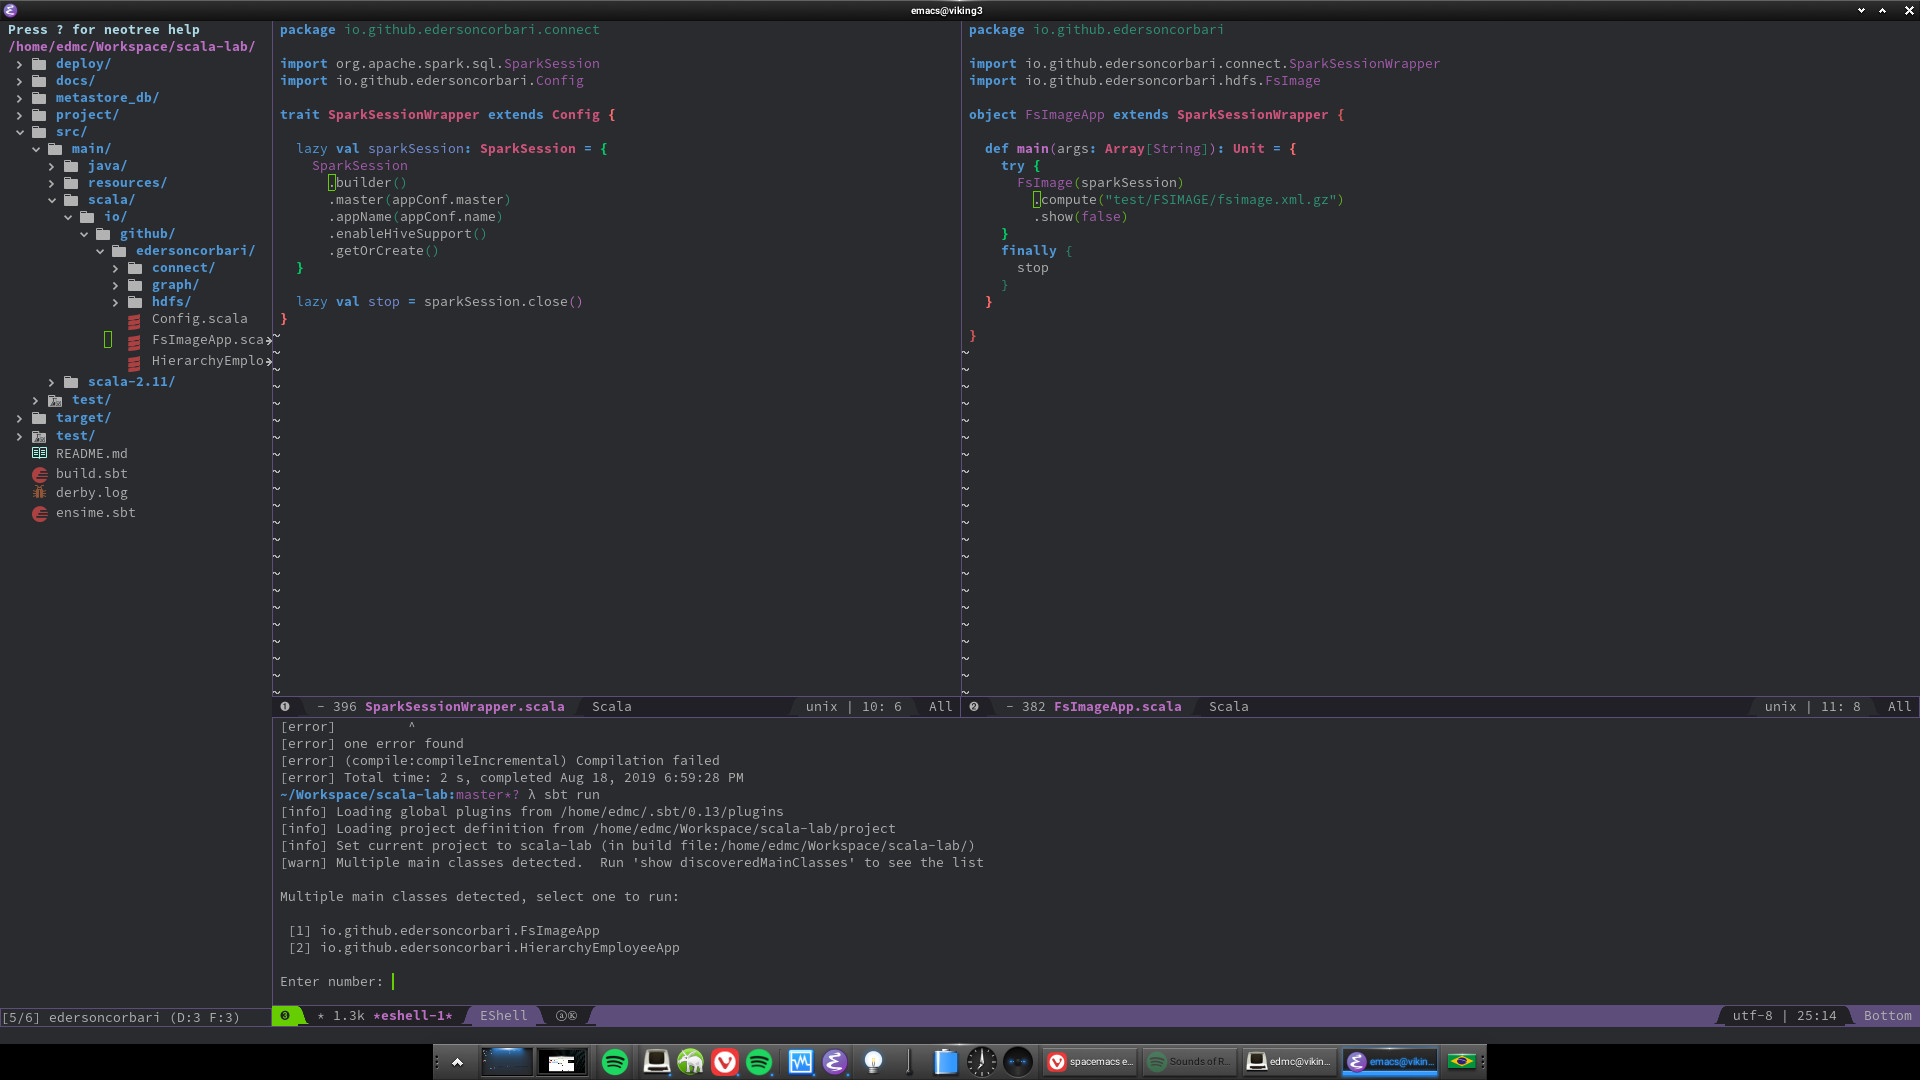Click the minor modes indicator after EShell
This screenshot has width=1920, height=1080.
[566, 1016]
